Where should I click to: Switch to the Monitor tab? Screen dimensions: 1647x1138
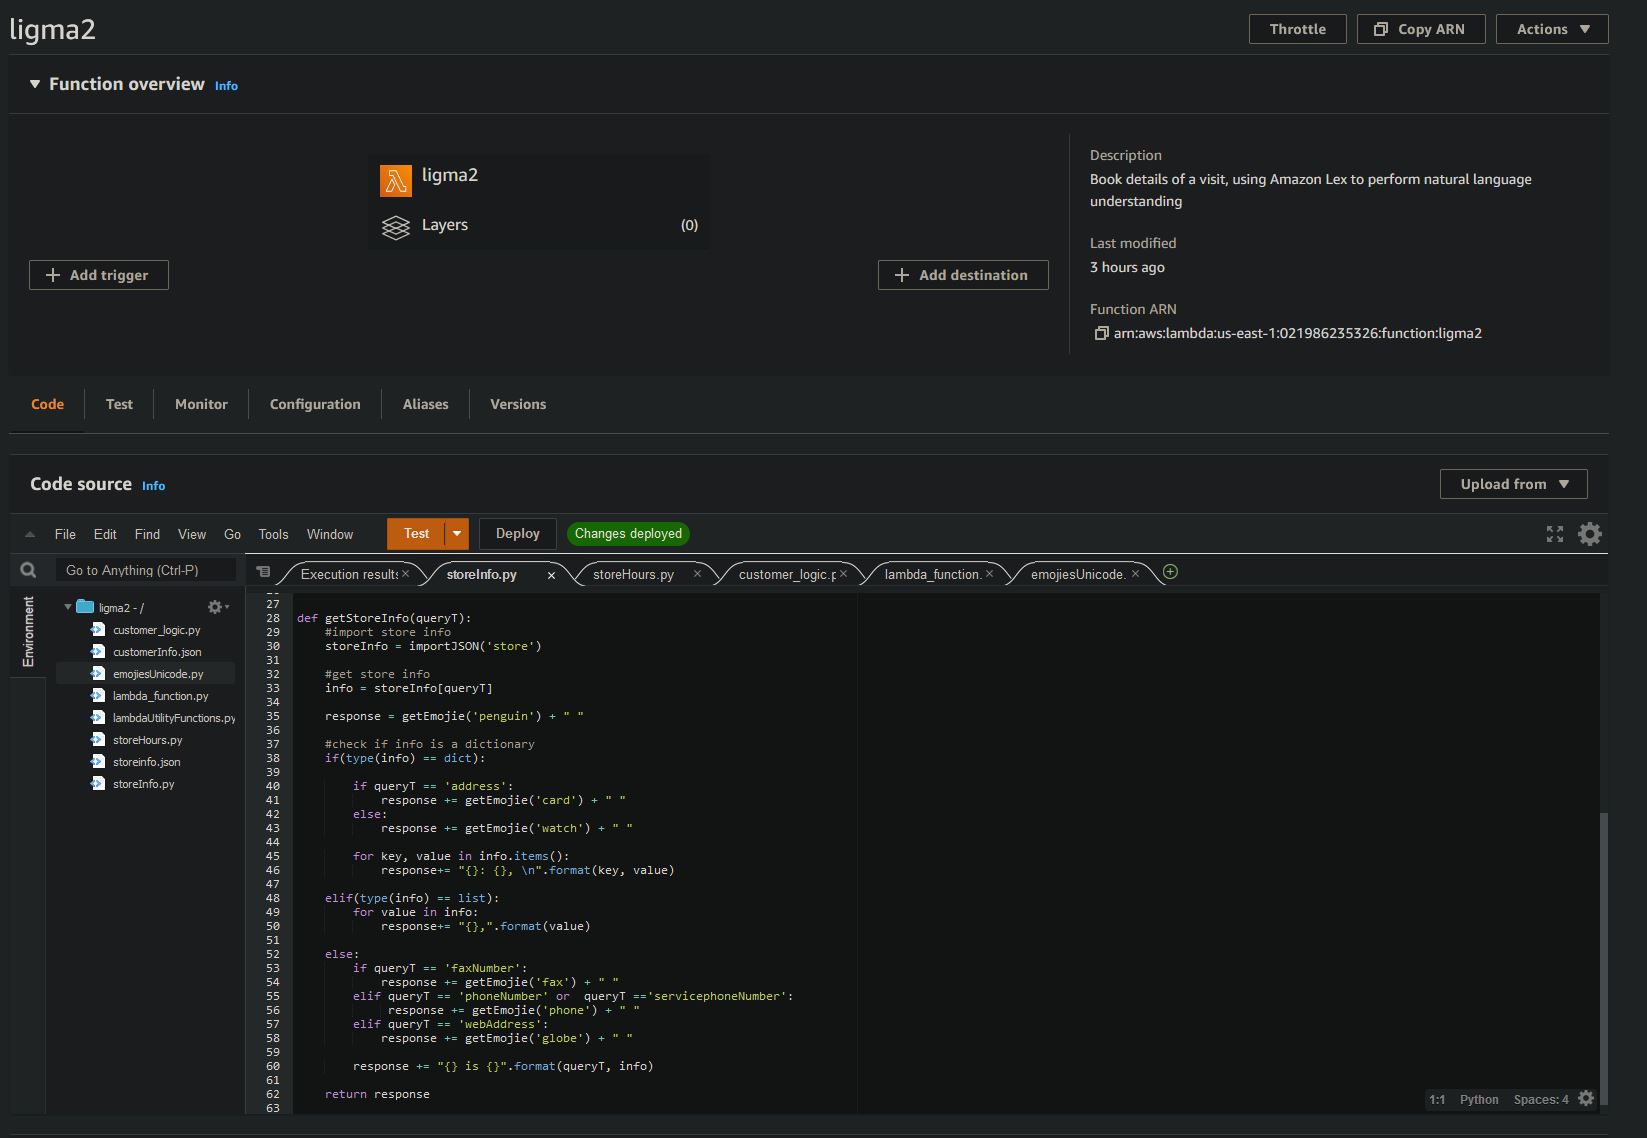click(201, 404)
